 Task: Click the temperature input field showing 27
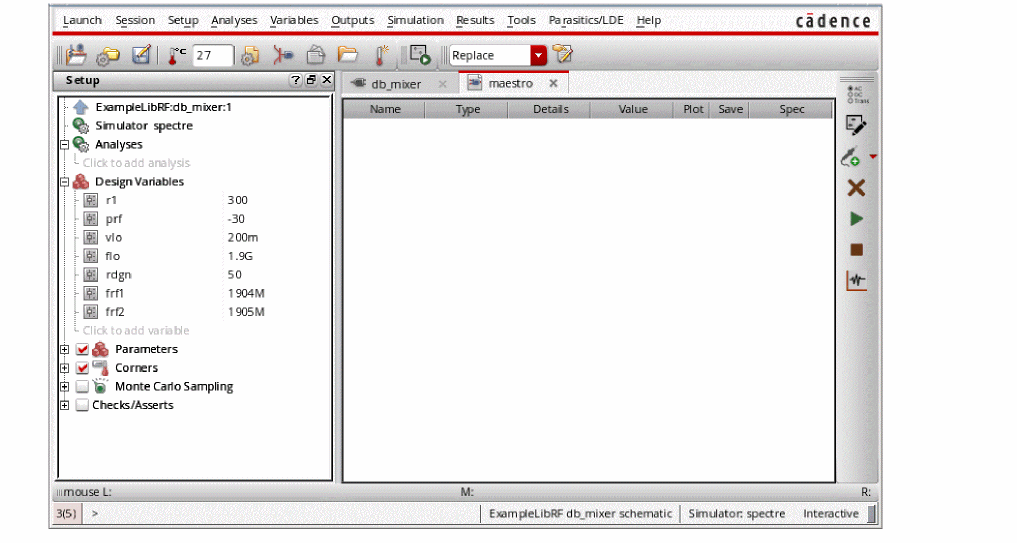[213, 56]
